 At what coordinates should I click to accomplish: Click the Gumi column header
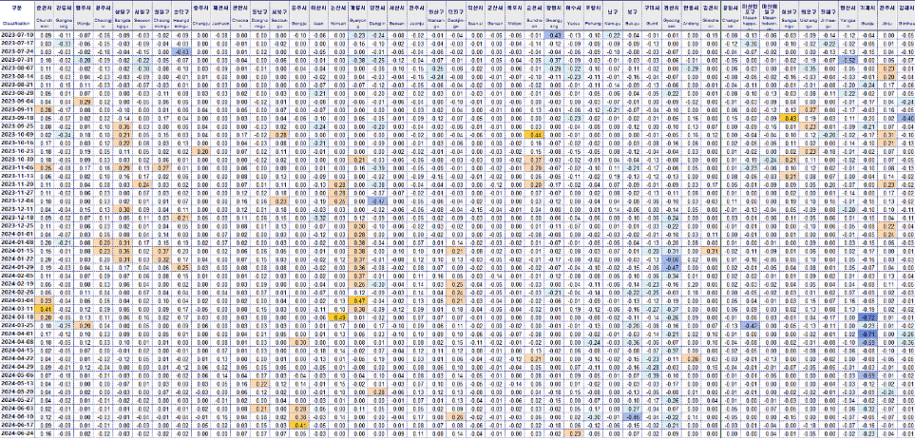point(652,26)
